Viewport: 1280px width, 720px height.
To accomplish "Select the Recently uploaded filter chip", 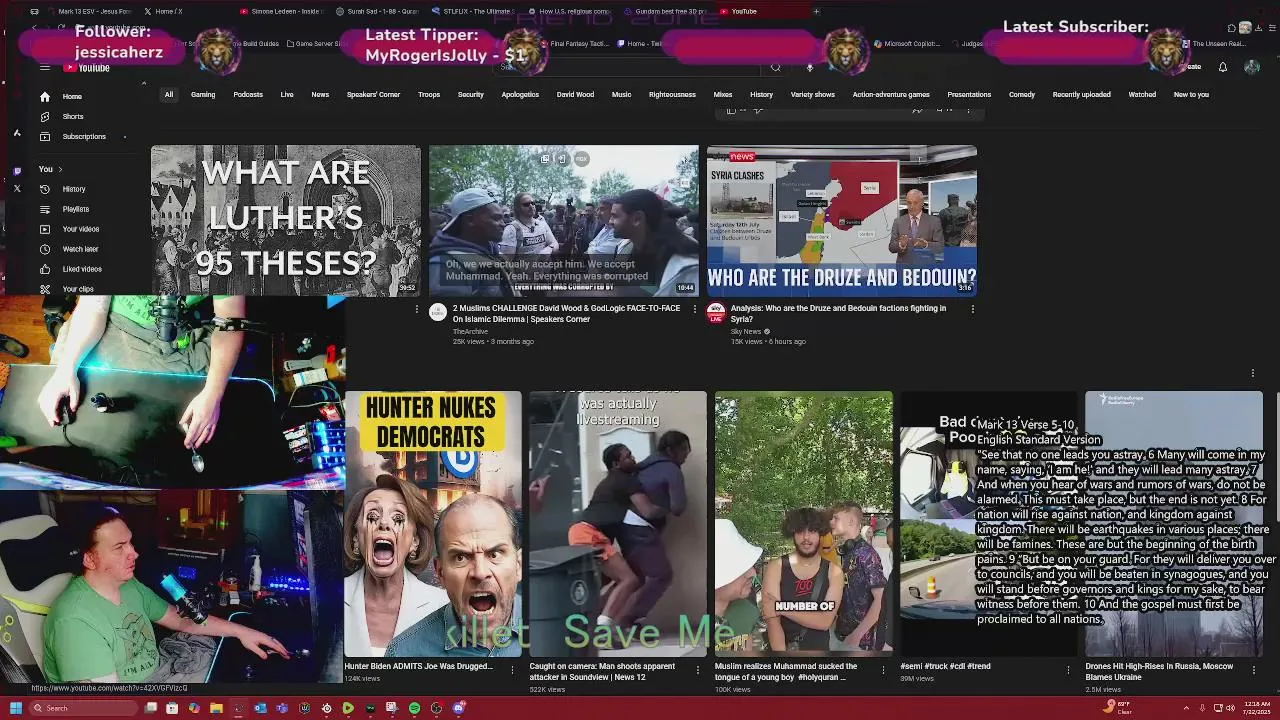I will coord(1081,95).
